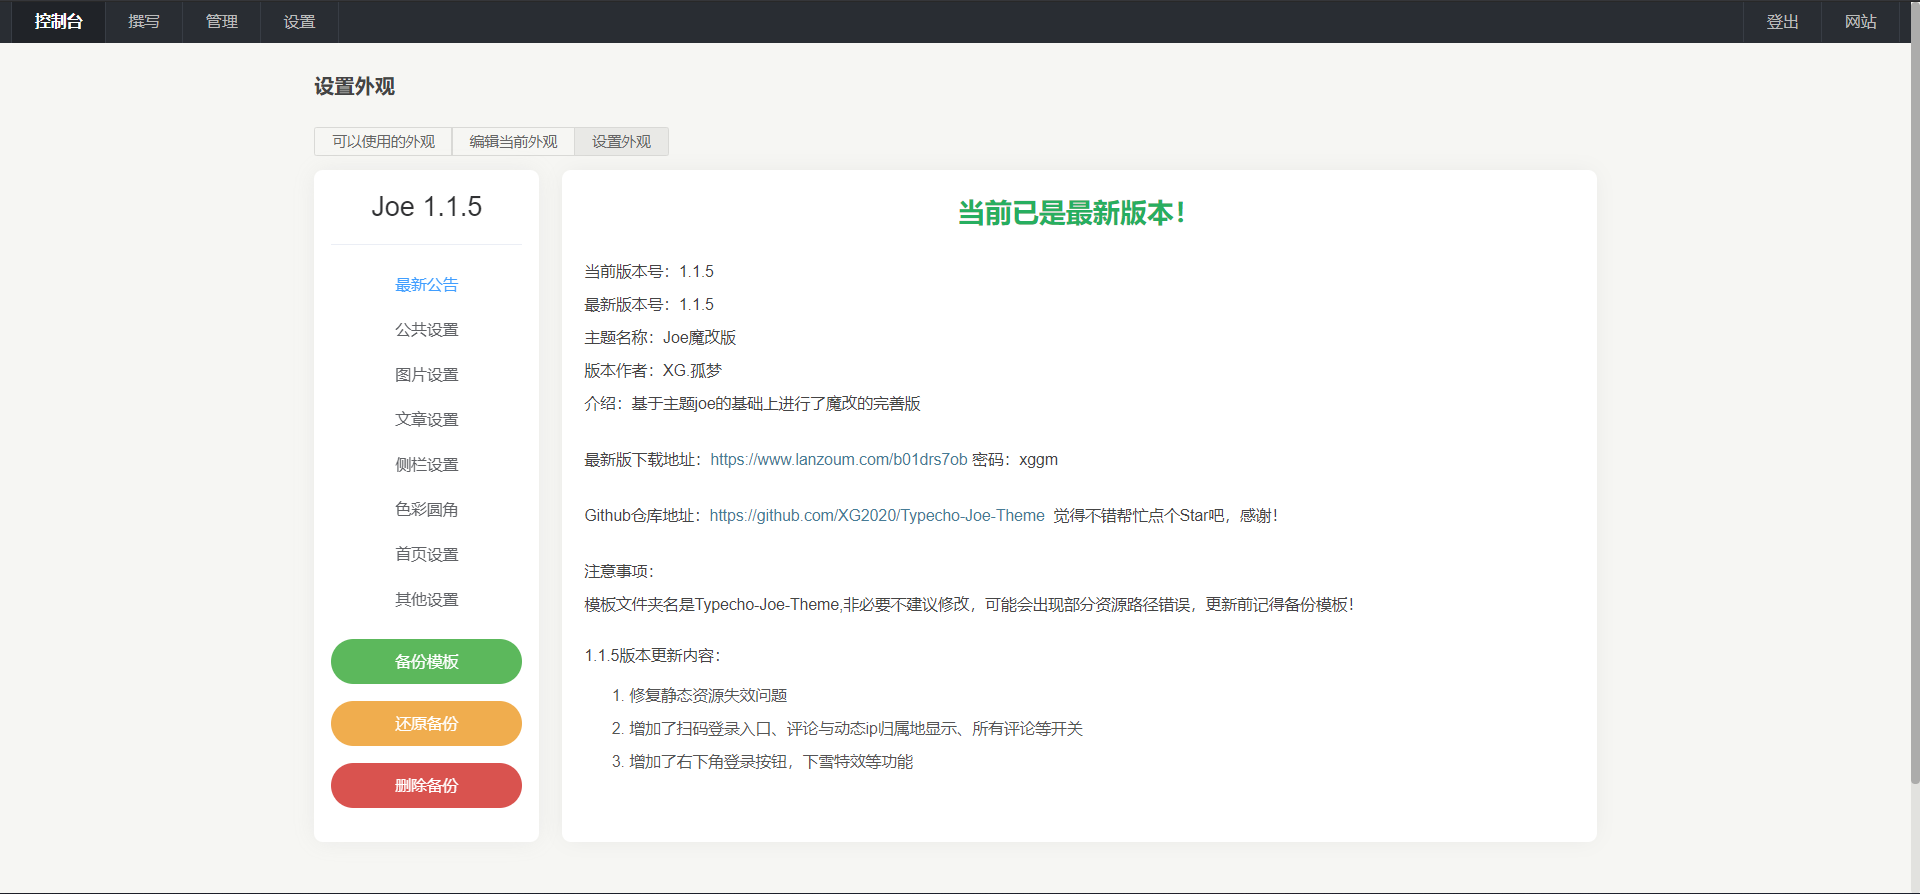The height and width of the screenshot is (894, 1920).
Task: Select 最新公告 in the theme sidebar
Action: (x=426, y=285)
